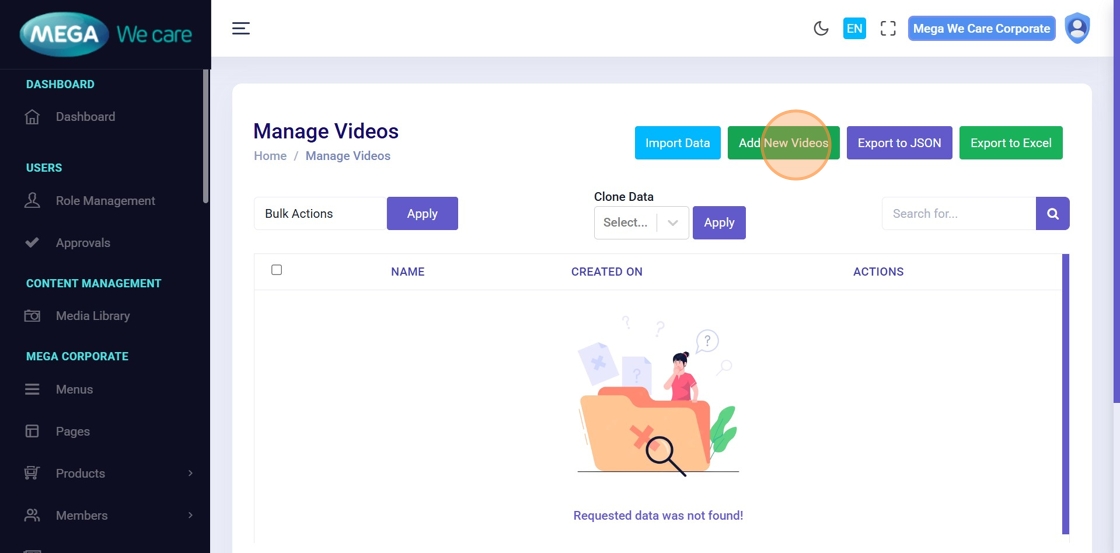Viewport: 1120px width, 553px height.
Task: Click the Products cart icon
Action: click(x=32, y=474)
